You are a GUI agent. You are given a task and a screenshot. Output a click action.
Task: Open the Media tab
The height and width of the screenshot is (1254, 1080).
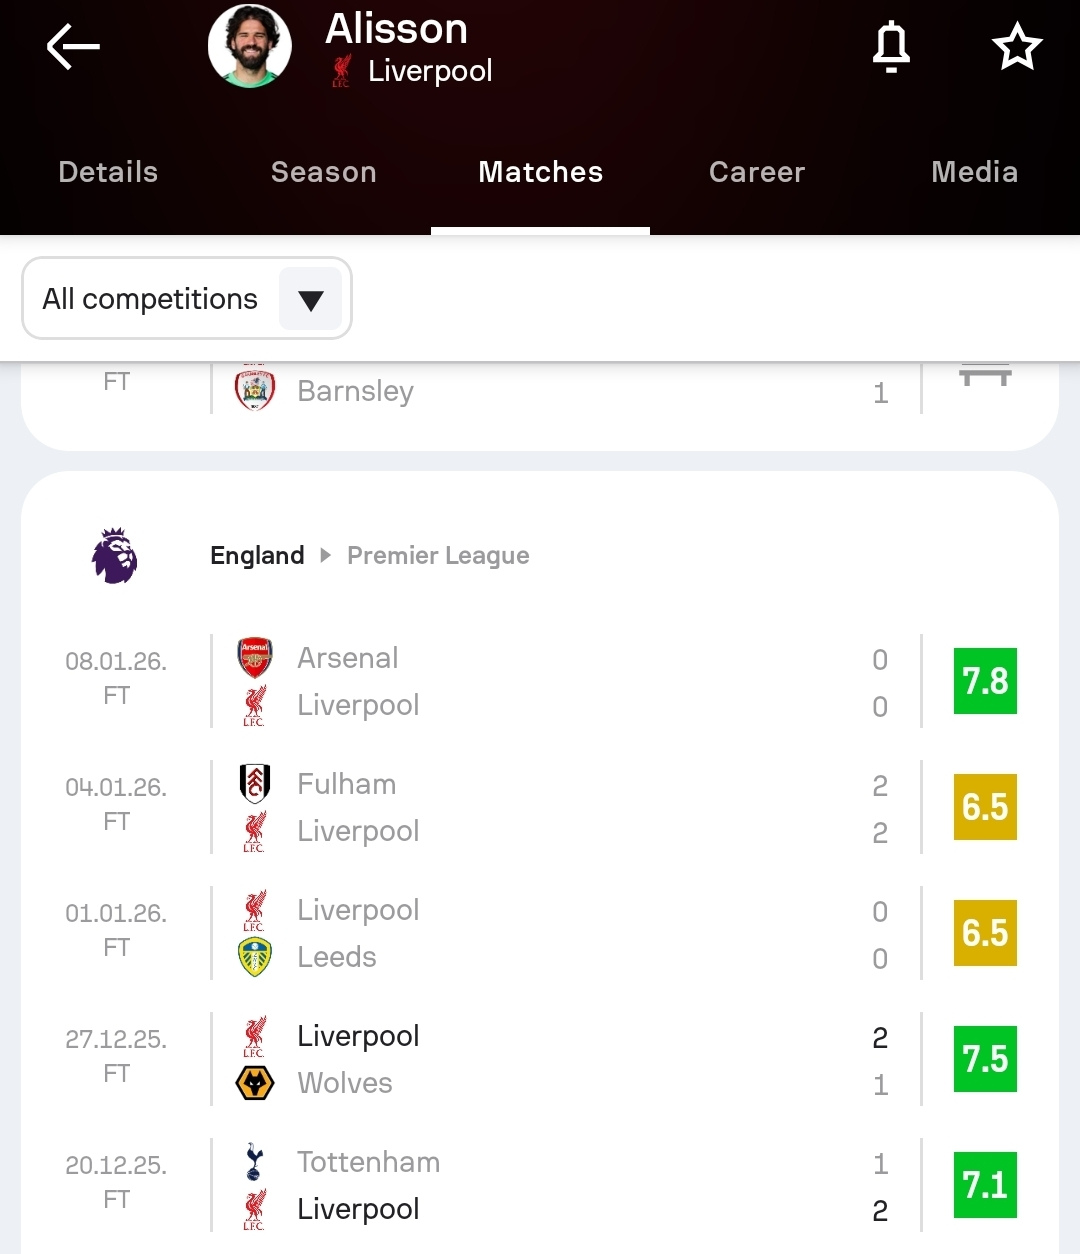click(x=974, y=172)
